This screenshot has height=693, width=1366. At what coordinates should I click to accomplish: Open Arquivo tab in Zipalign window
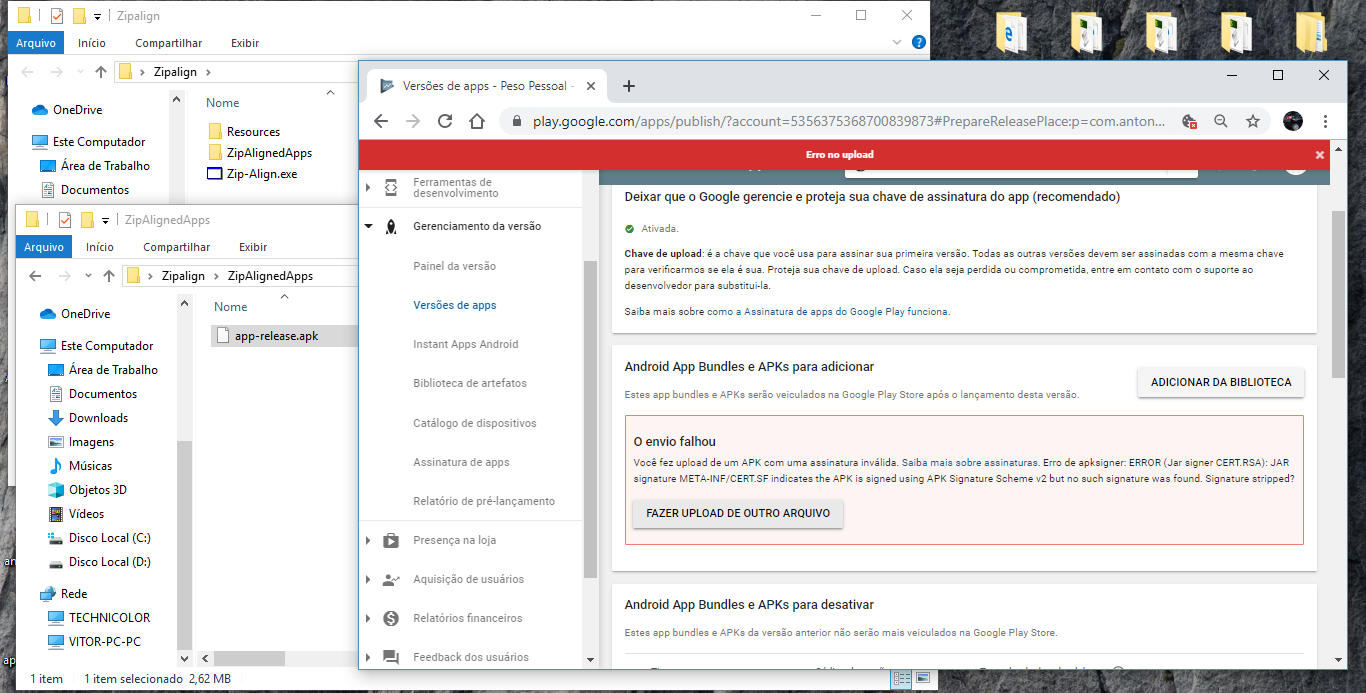pyautogui.click(x=36, y=43)
